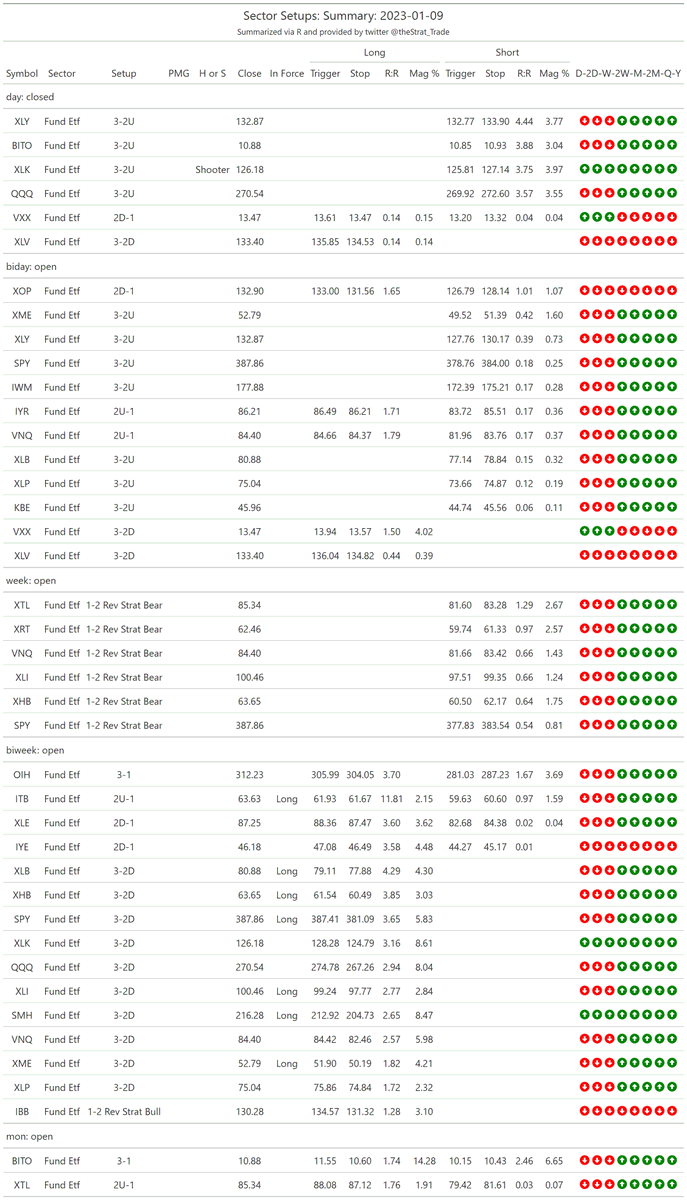Click the D timeframe arrow in the XRT row

584,629
